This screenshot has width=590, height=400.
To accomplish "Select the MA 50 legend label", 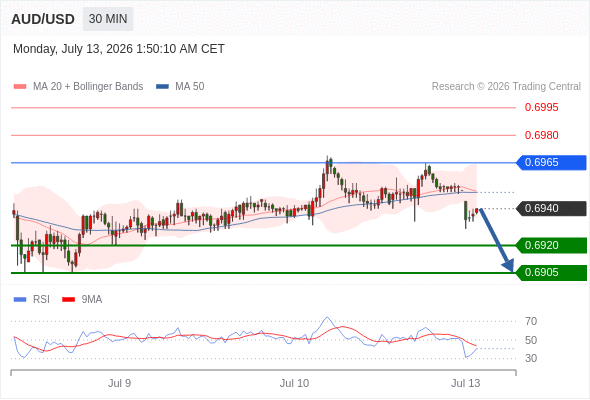I will coord(190,87).
